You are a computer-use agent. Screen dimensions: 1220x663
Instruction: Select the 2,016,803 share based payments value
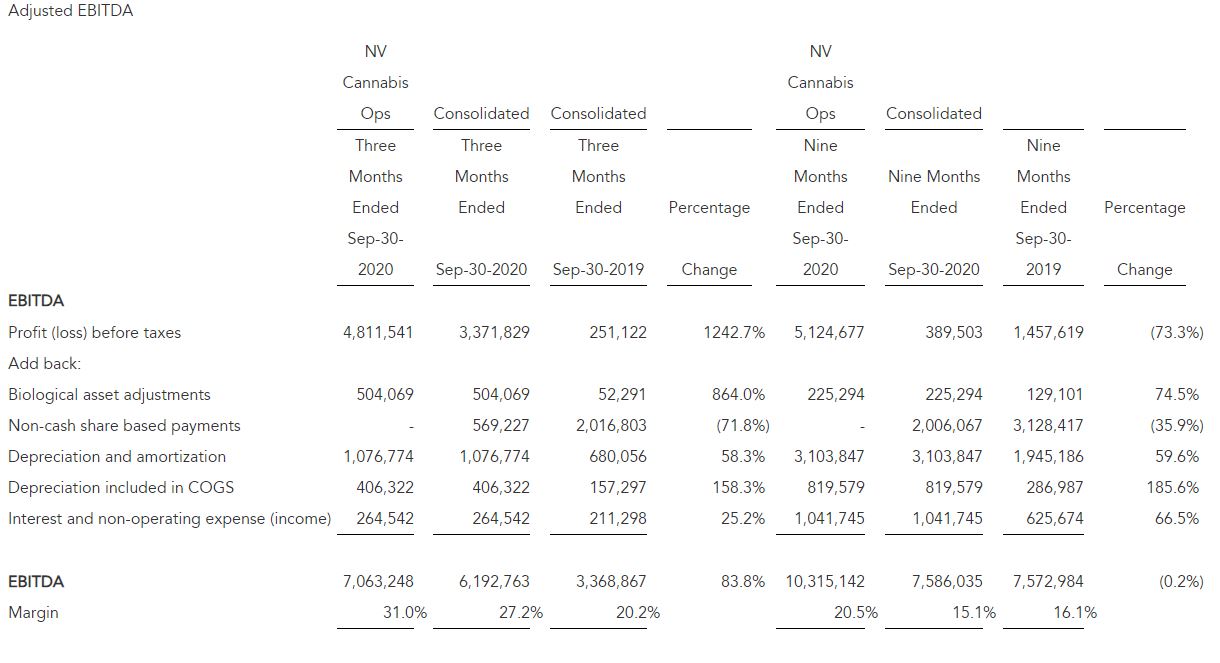(x=611, y=426)
